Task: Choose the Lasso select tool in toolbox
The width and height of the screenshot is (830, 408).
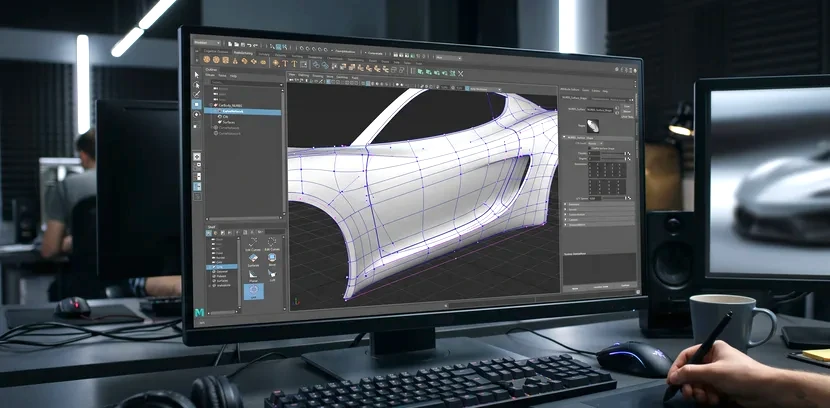Action: (x=196, y=85)
